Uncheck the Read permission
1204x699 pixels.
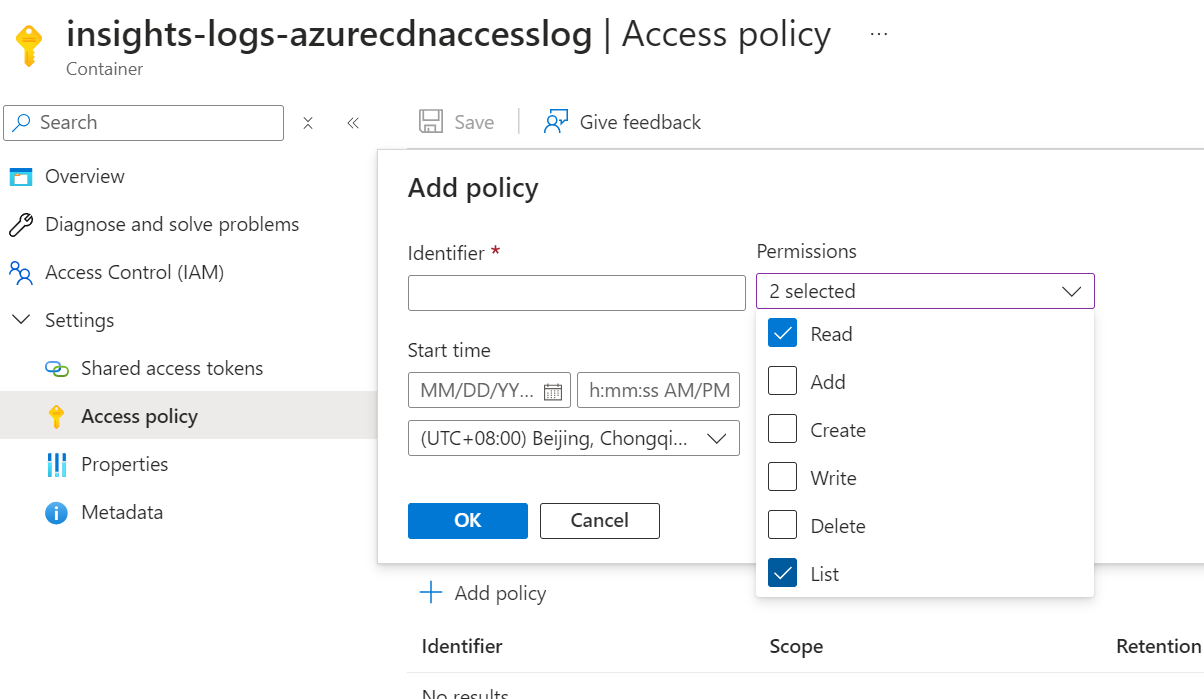tap(782, 334)
